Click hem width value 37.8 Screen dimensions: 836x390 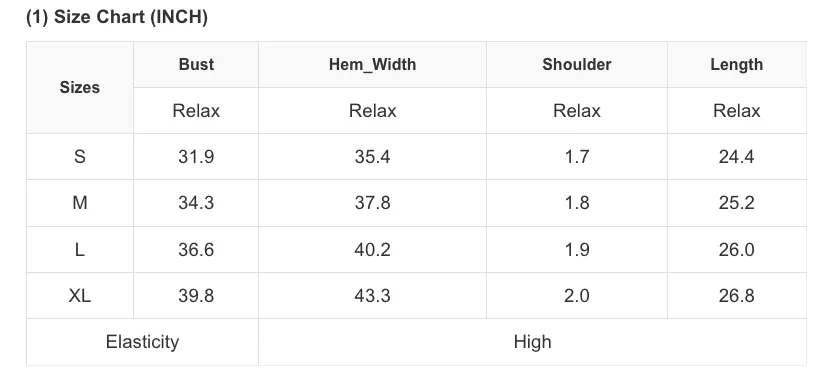(x=372, y=203)
